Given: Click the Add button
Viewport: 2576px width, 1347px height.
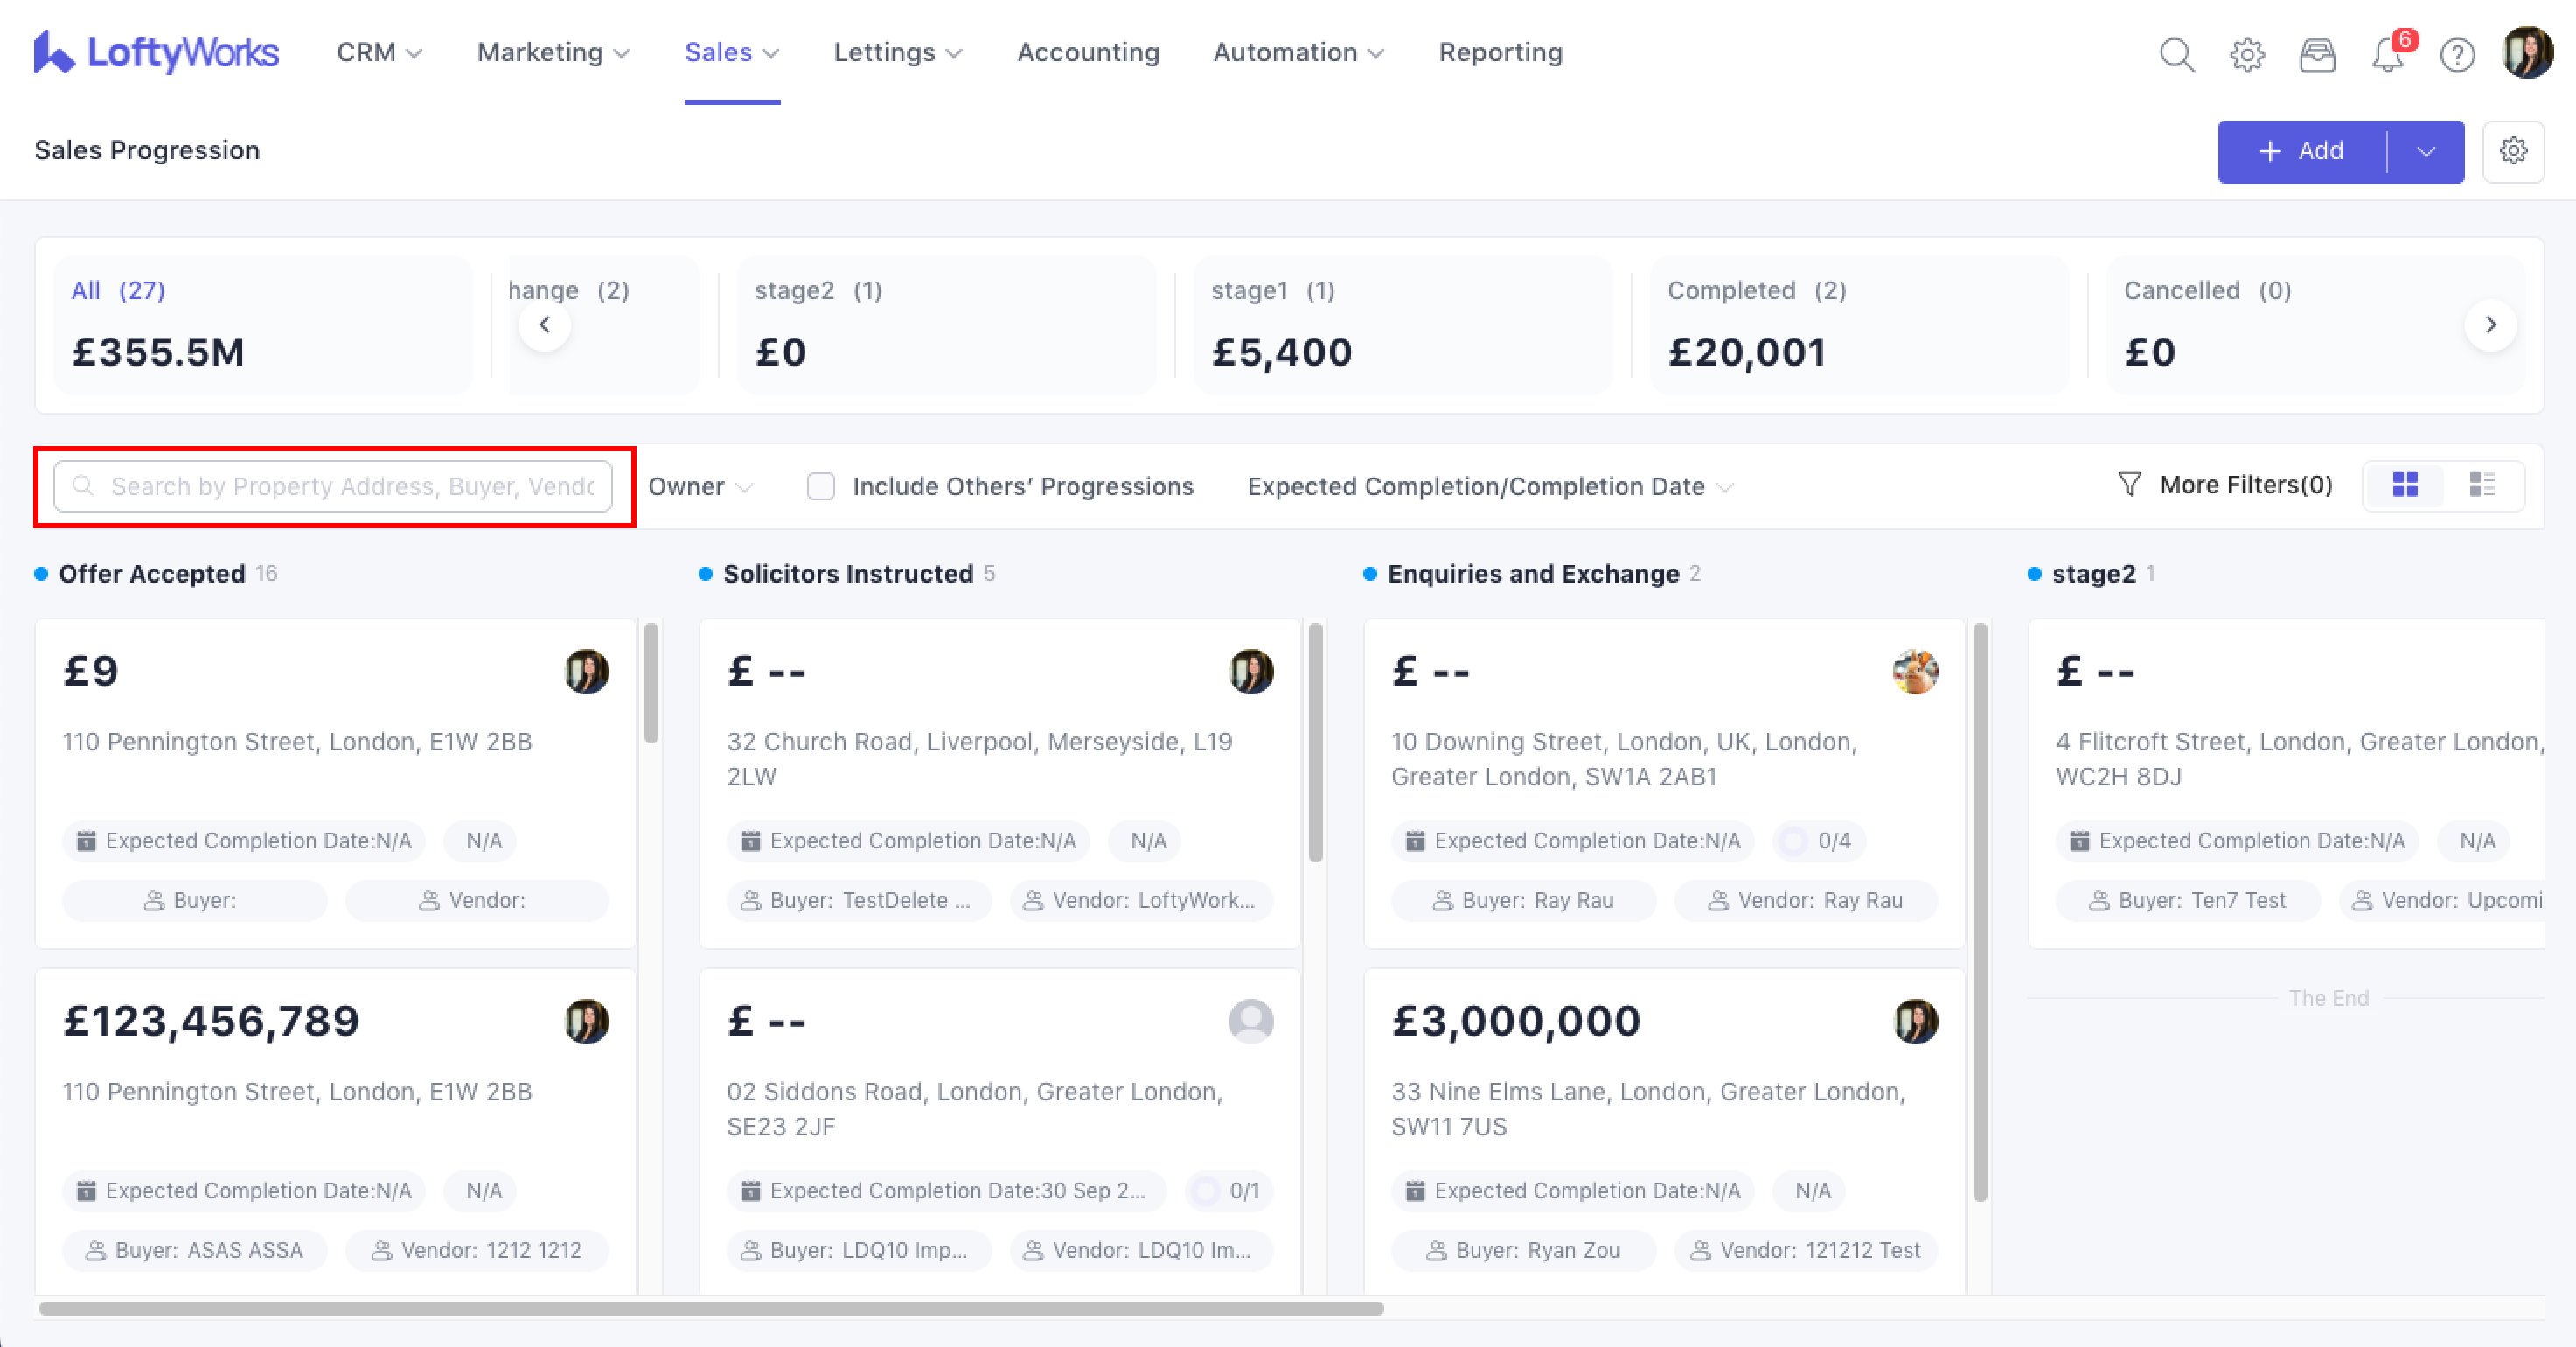Looking at the screenshot, I should 2301,151.
